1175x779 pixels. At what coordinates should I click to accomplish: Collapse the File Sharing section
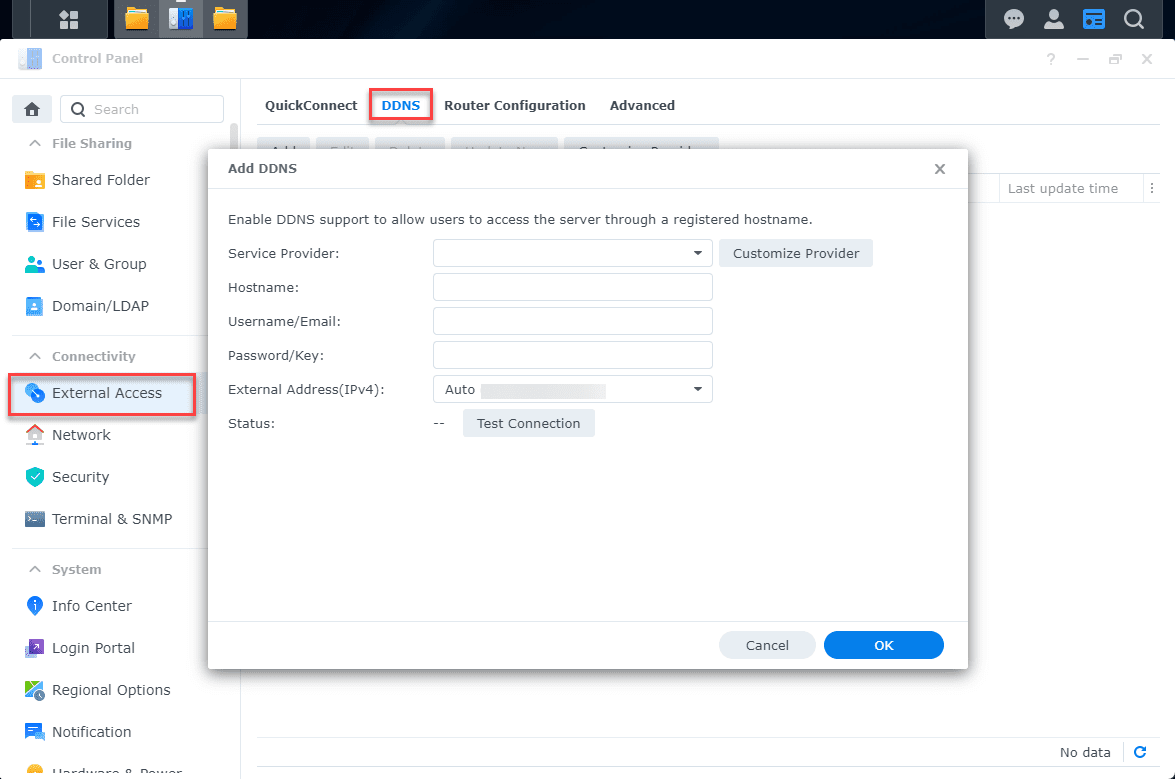pyautogui.click(x=35, y=143)
